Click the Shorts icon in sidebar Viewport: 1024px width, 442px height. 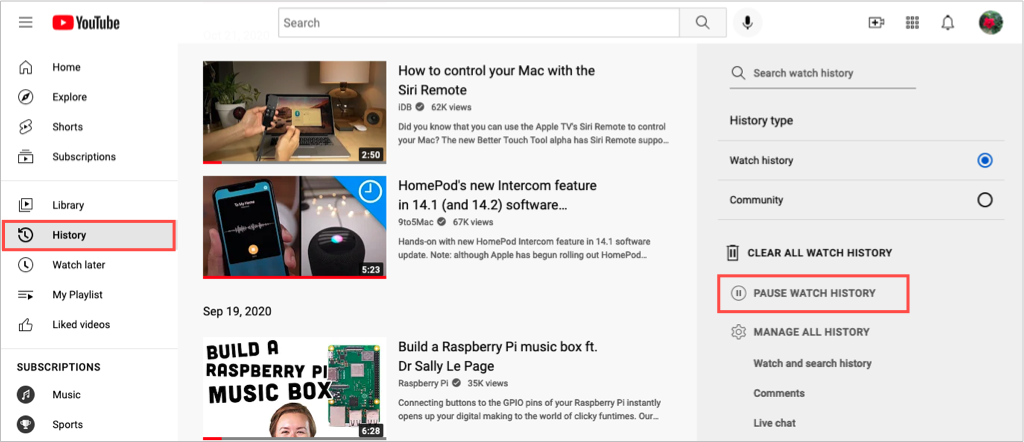tap(25, 127)
